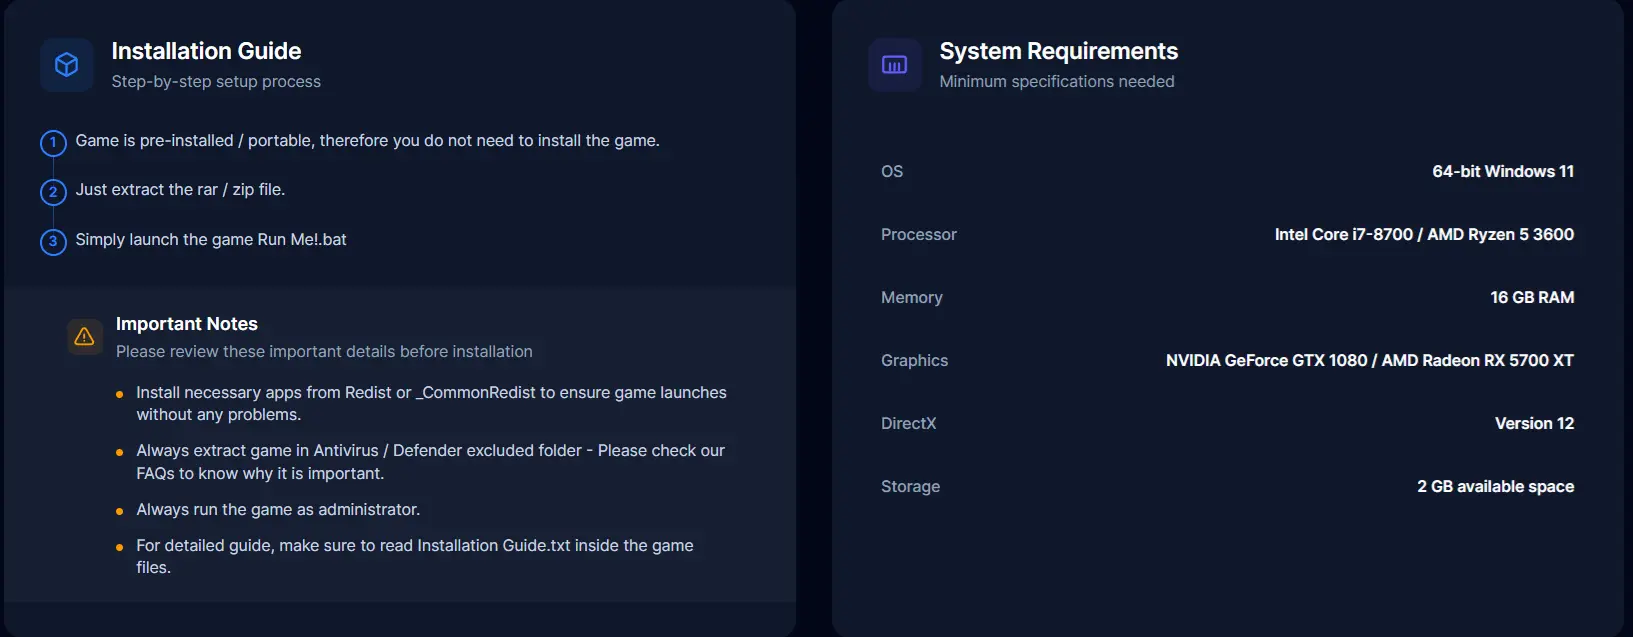Viewport: 1633px width, 637px height.
Task: Select the step 3 circle marker
Action: pos(53,242)
